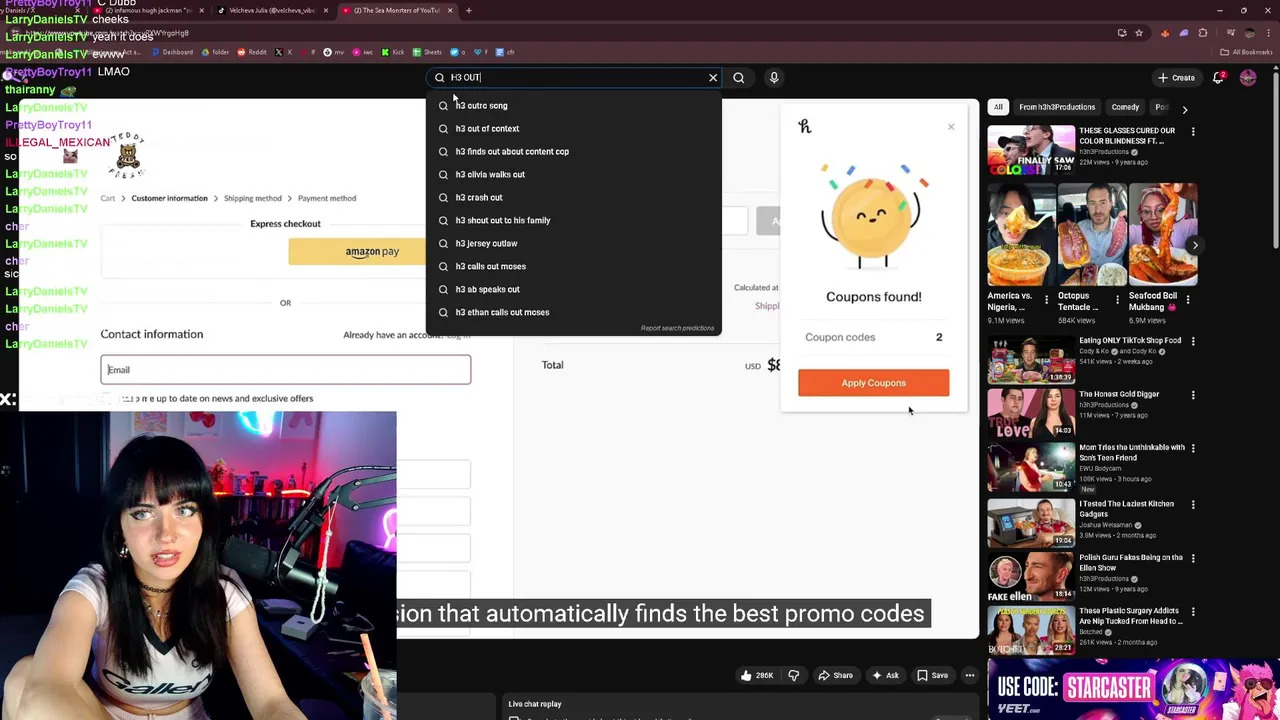Viewport: 1280px width, 720px height.
Task: Open the Ask AI button
Action: tap(885, 675)
